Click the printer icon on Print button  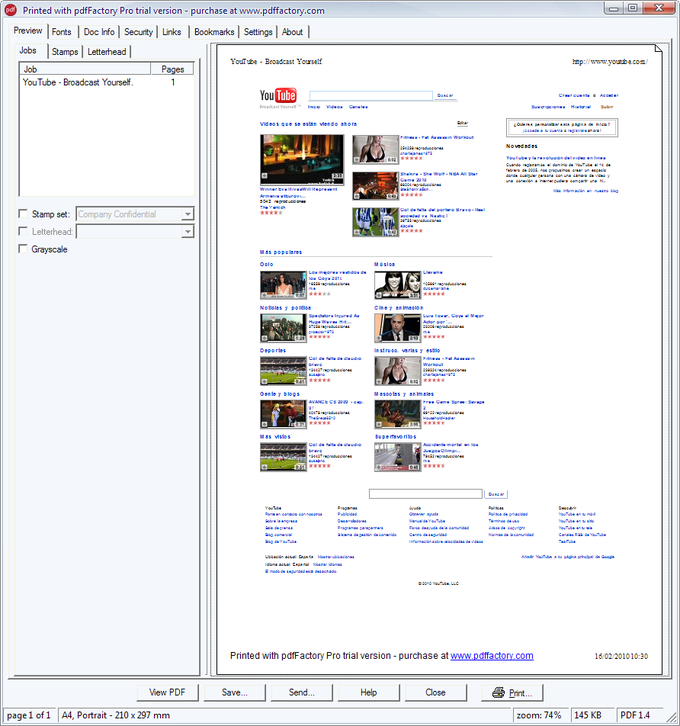(498, 693)
